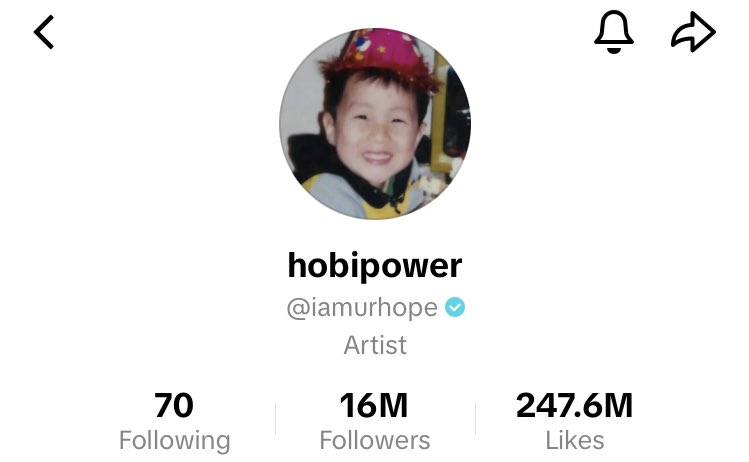The image size is (749, 462).
Task: Select the Likes label
Action: click(x=575, y=441)
